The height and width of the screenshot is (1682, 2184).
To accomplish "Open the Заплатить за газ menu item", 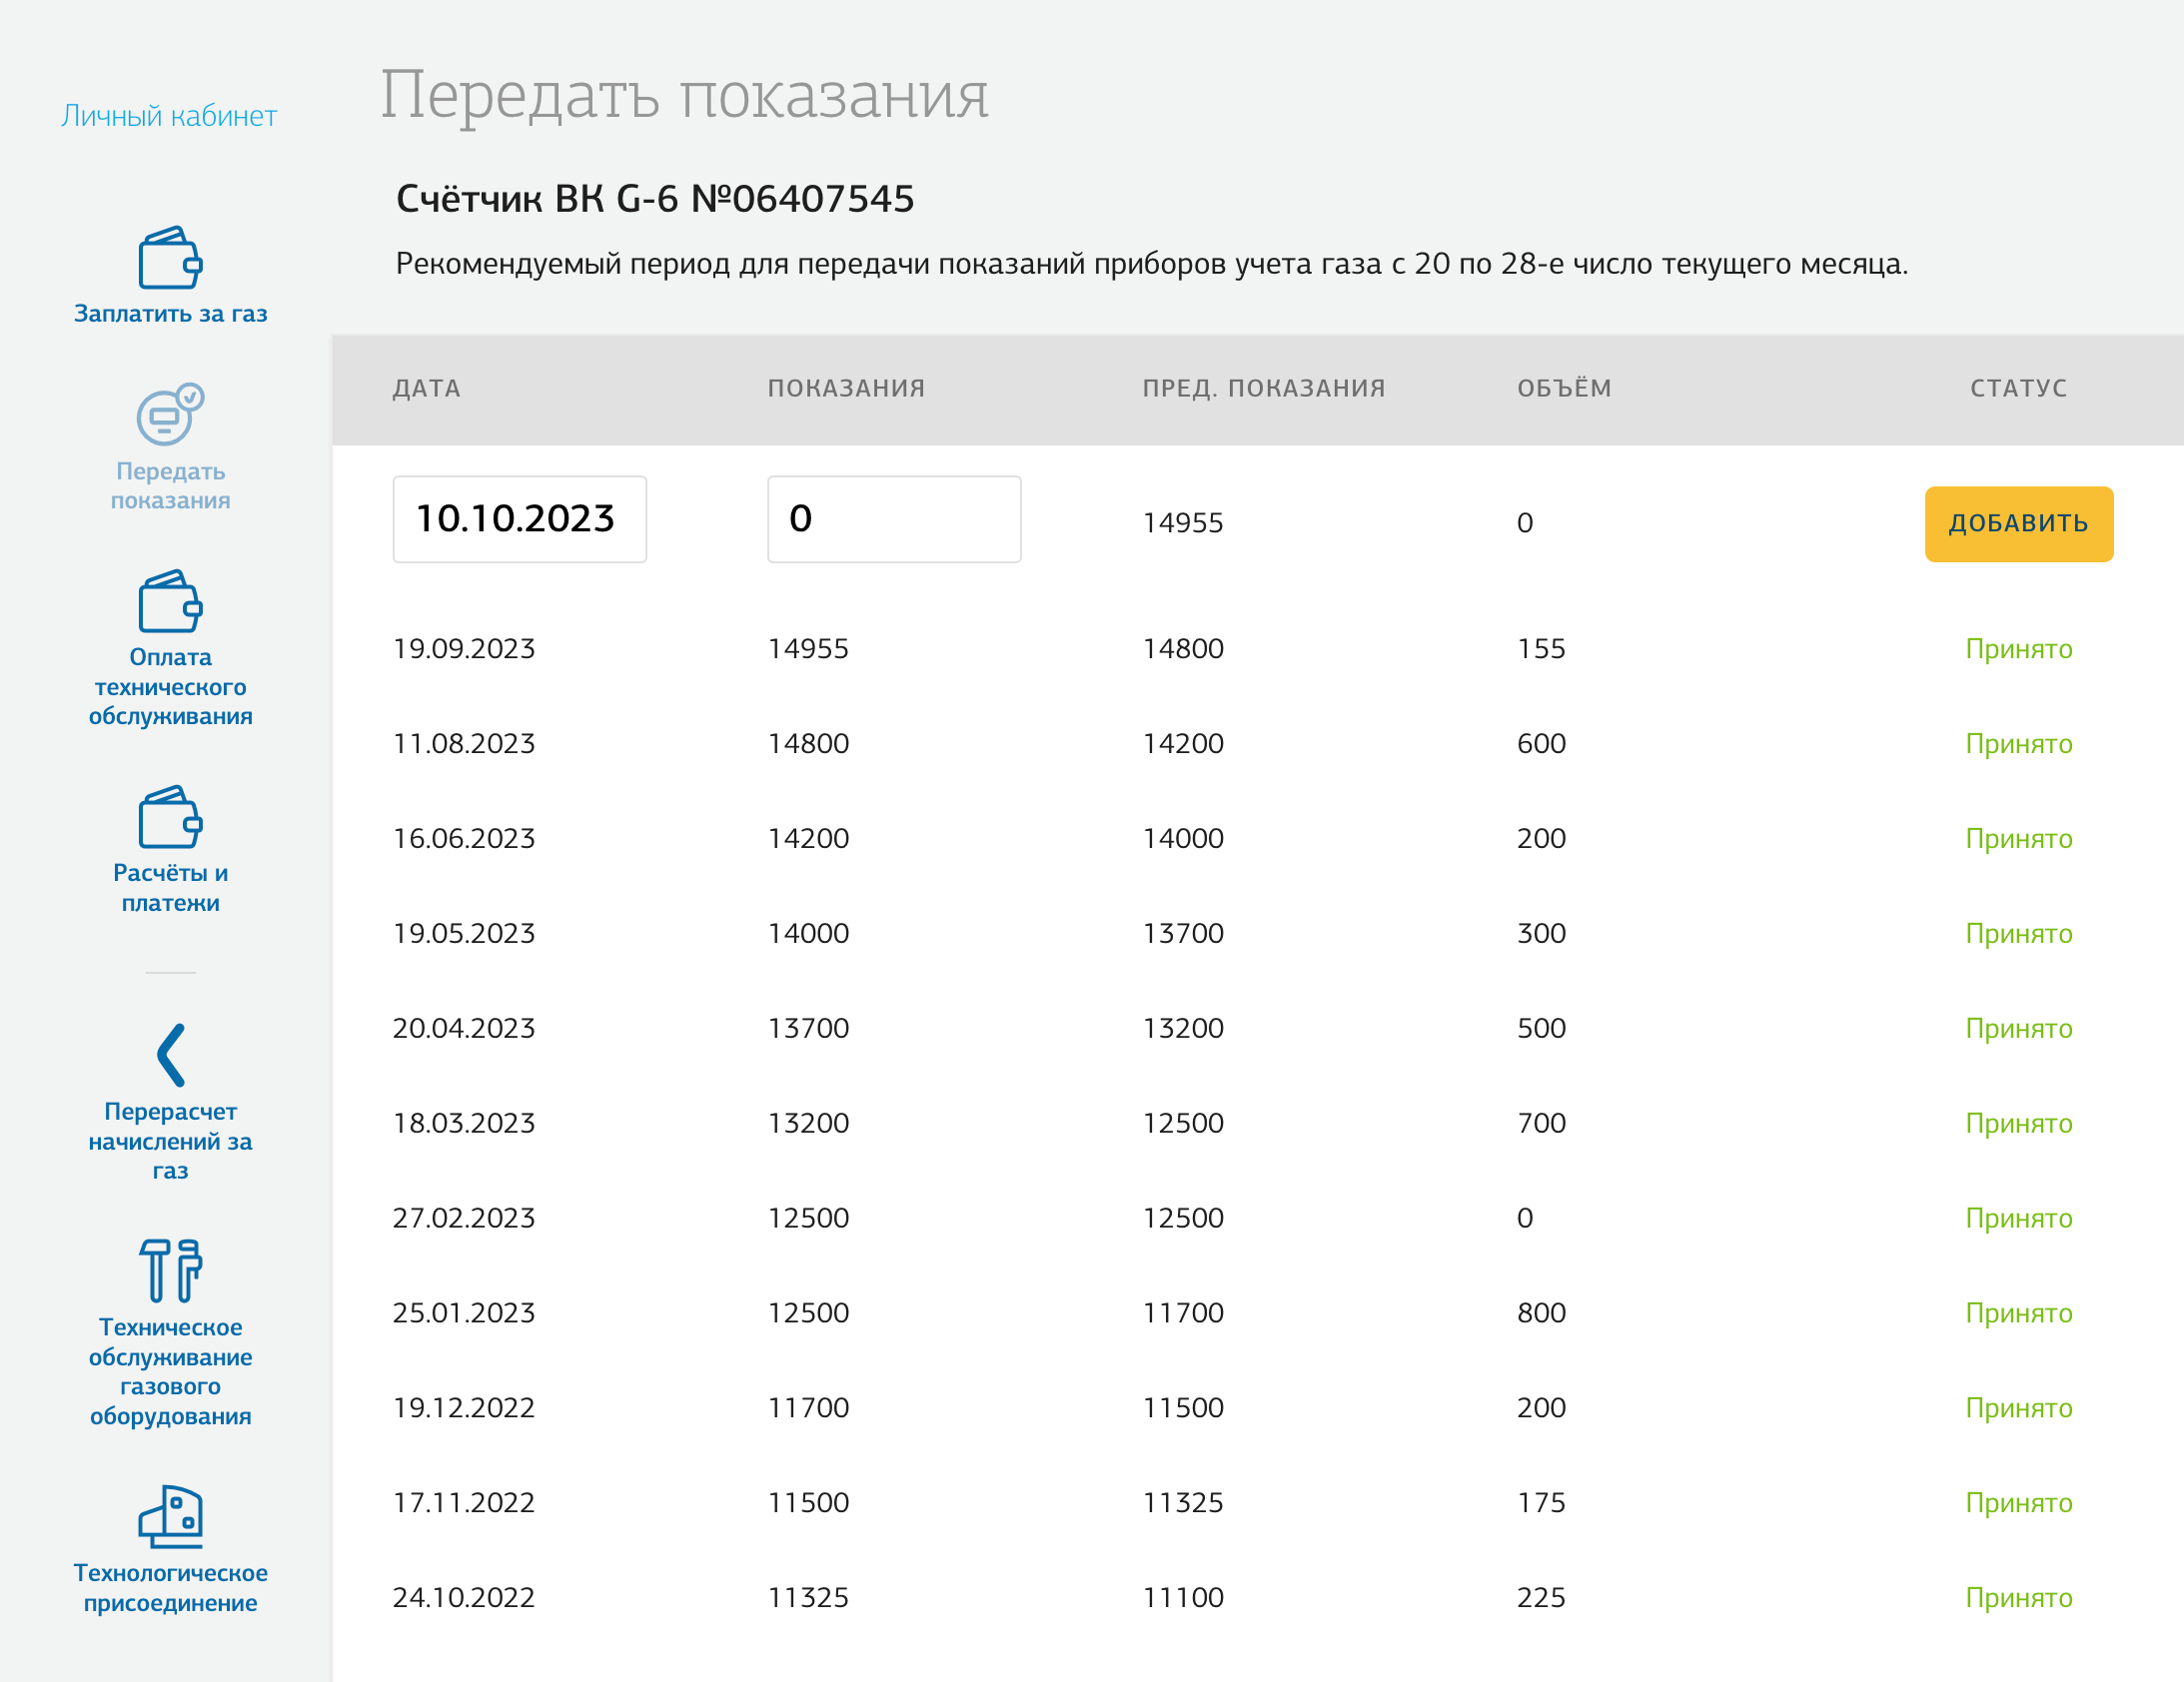I will tap(171, 313).
